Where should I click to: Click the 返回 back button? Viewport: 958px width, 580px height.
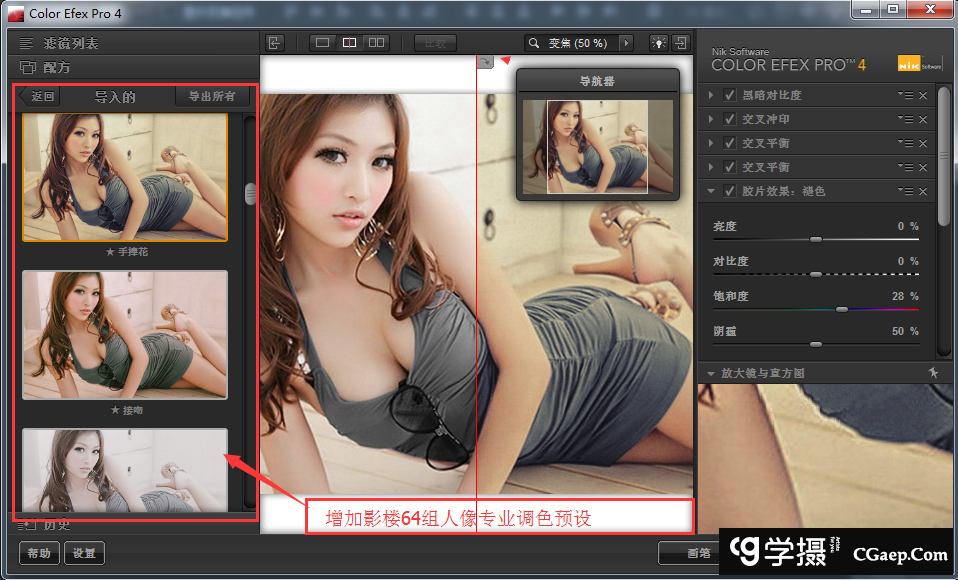pyautogui.click(x=40, y=97)
